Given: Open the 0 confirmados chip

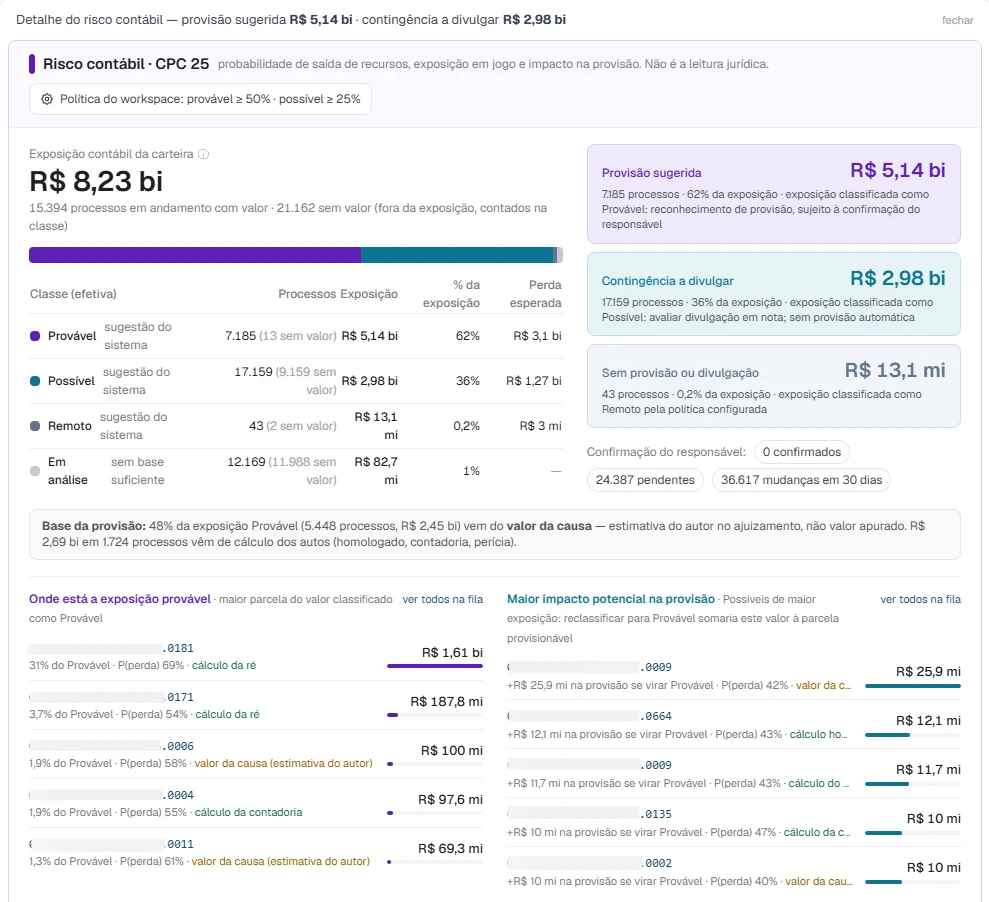Looking at the screenshot, I should pyautogui.click(x=802, y=452).
